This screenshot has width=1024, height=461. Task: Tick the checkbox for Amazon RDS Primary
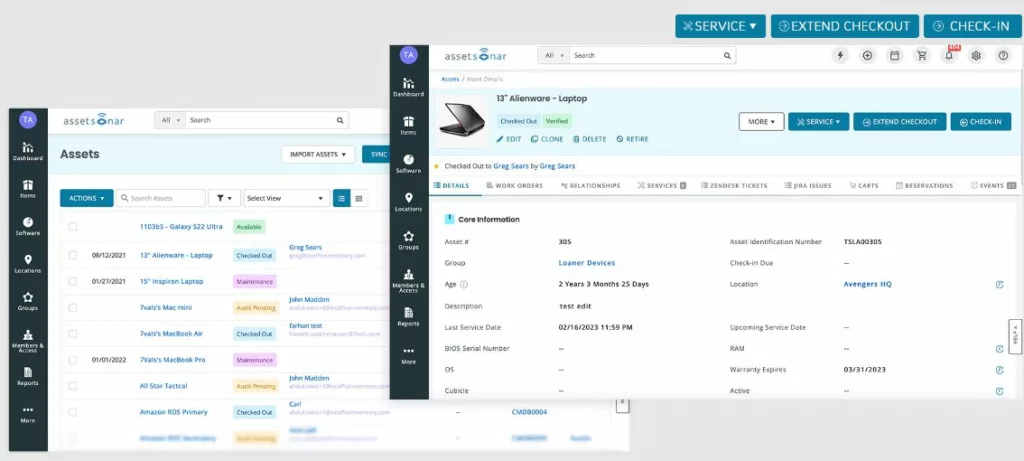[72, 412]
